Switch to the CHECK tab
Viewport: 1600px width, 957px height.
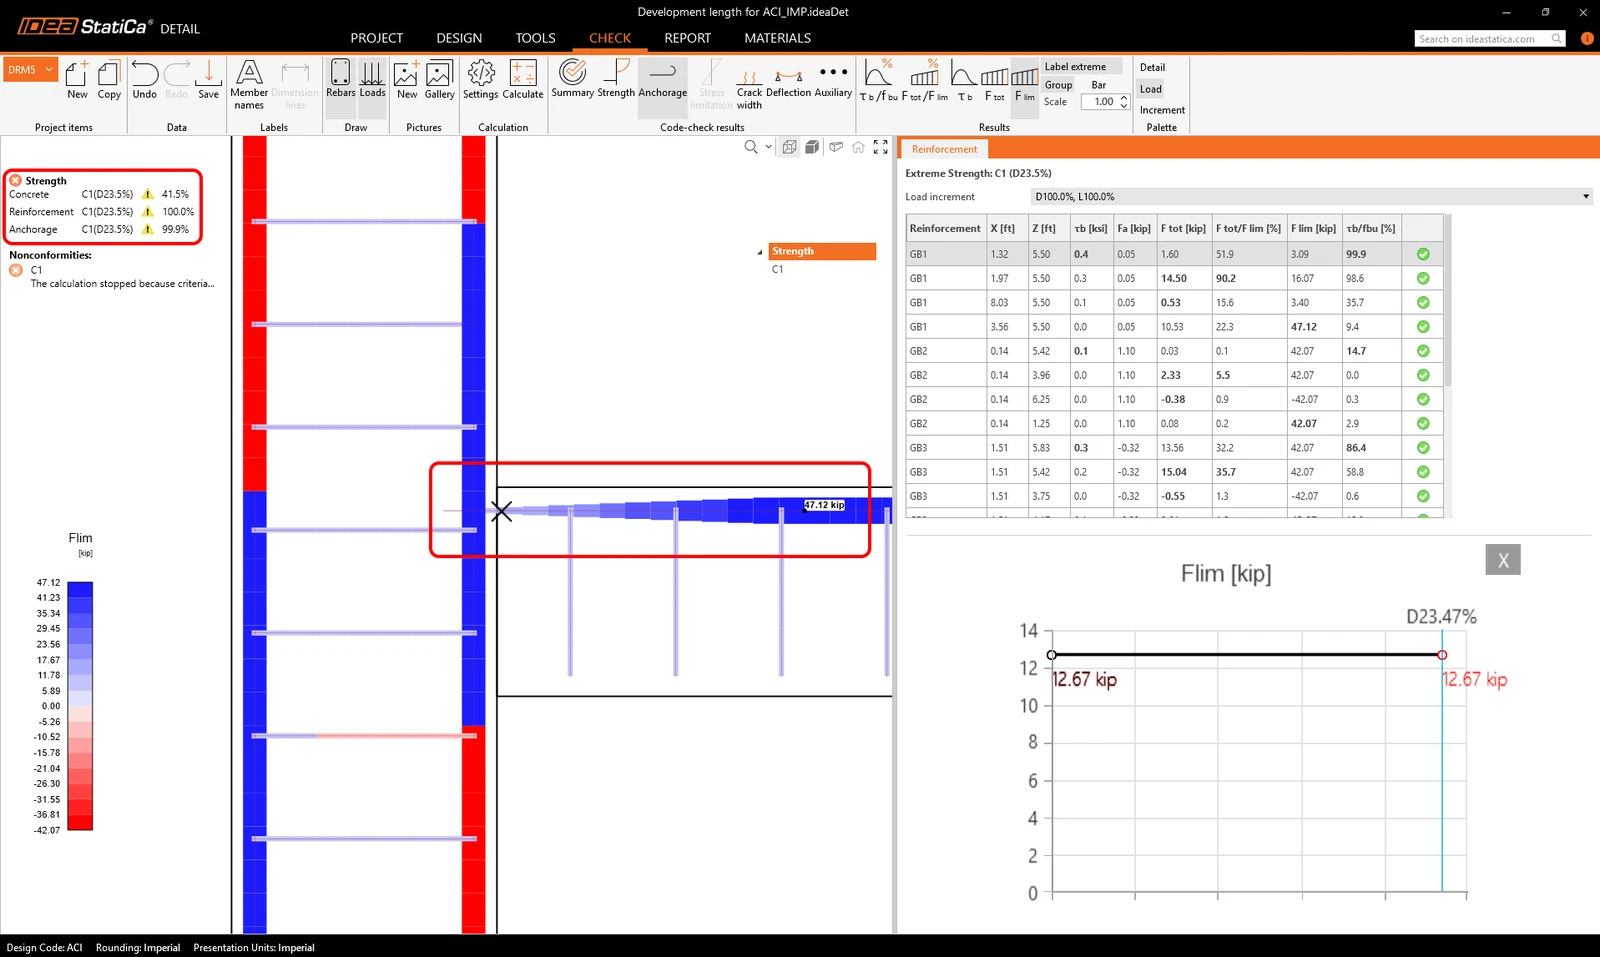610,38
